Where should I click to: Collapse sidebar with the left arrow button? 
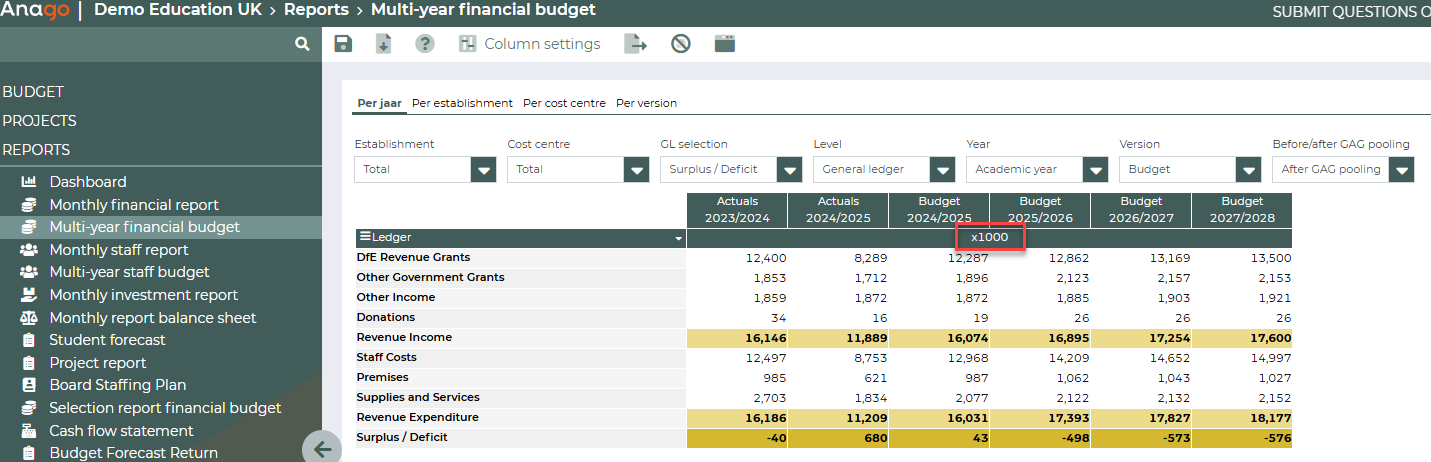coord(321,449)
